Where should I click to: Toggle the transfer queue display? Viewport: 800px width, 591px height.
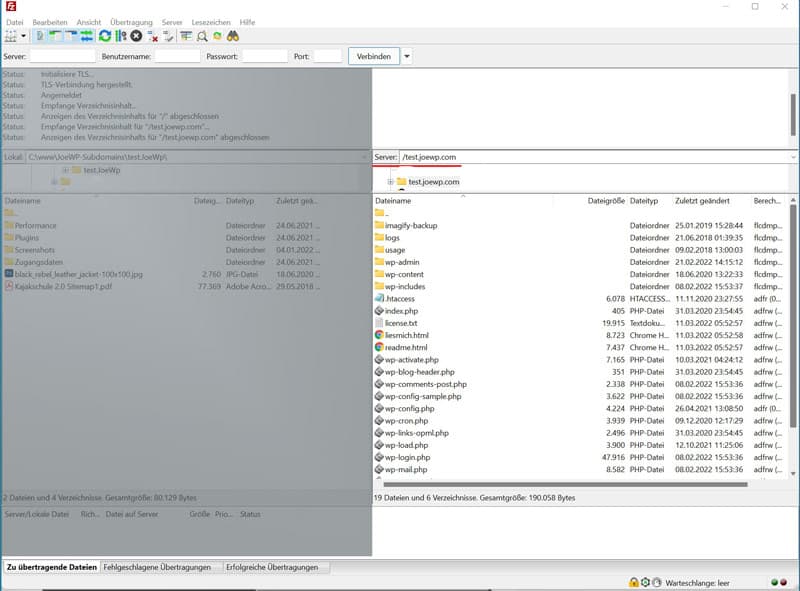click(87, 36)
